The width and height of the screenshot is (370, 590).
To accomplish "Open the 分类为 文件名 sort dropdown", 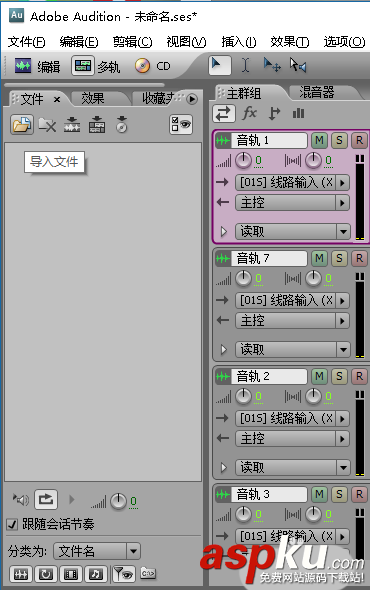I will (x=97, y=551).
